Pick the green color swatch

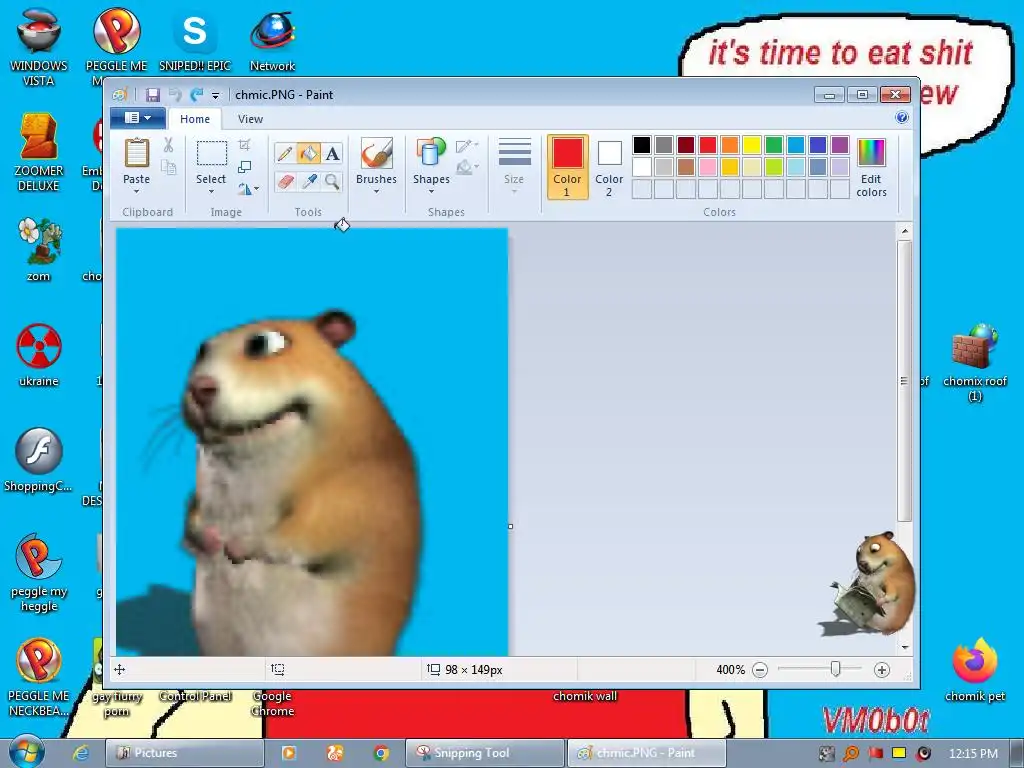click(x=774, y=145)
